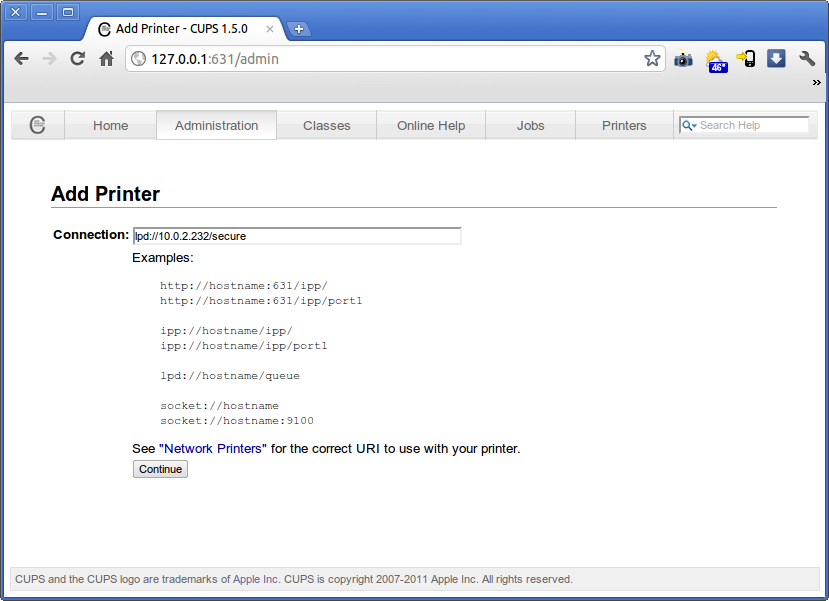
Task: Follow the "Network Printers" link
Action: (x=212, y=448)
